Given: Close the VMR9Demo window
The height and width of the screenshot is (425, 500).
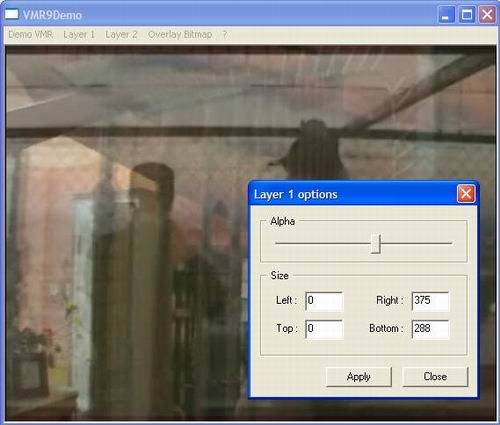Looking at the screenshot, I should tap(487, 15).
